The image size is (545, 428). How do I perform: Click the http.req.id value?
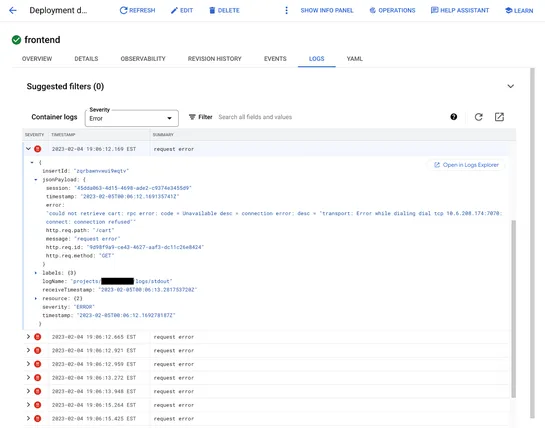[145, 247]
